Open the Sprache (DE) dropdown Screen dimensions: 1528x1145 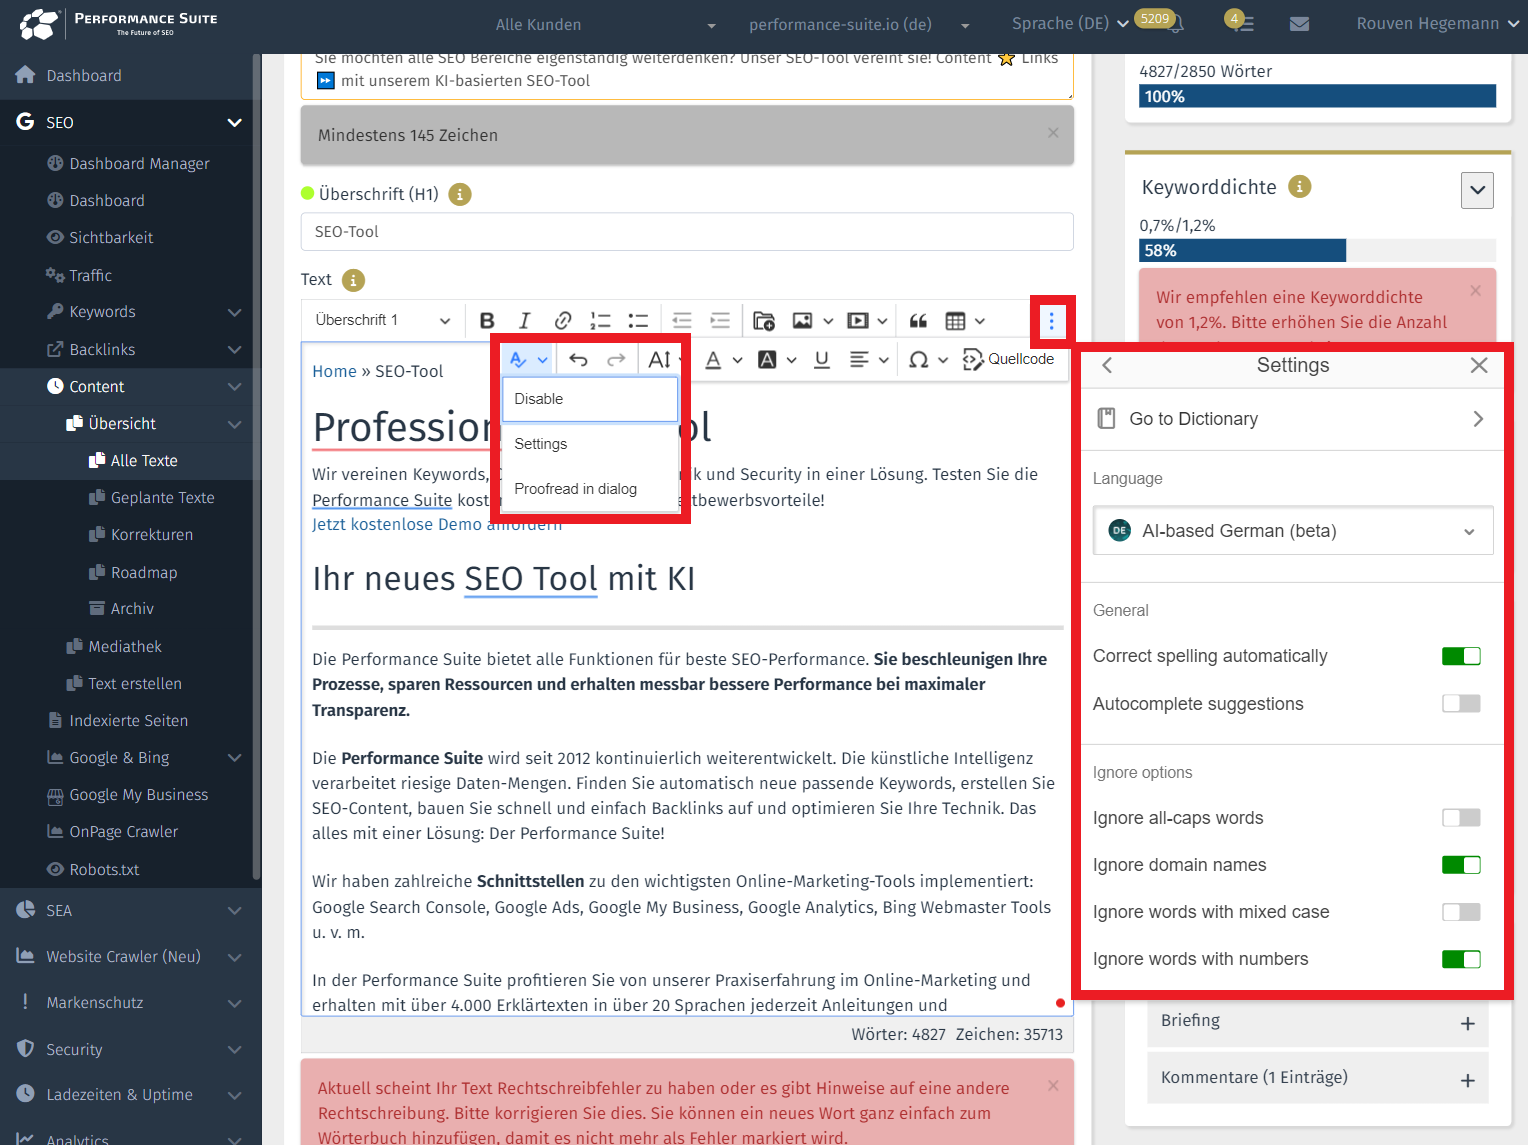click(x=1070, y=23)
